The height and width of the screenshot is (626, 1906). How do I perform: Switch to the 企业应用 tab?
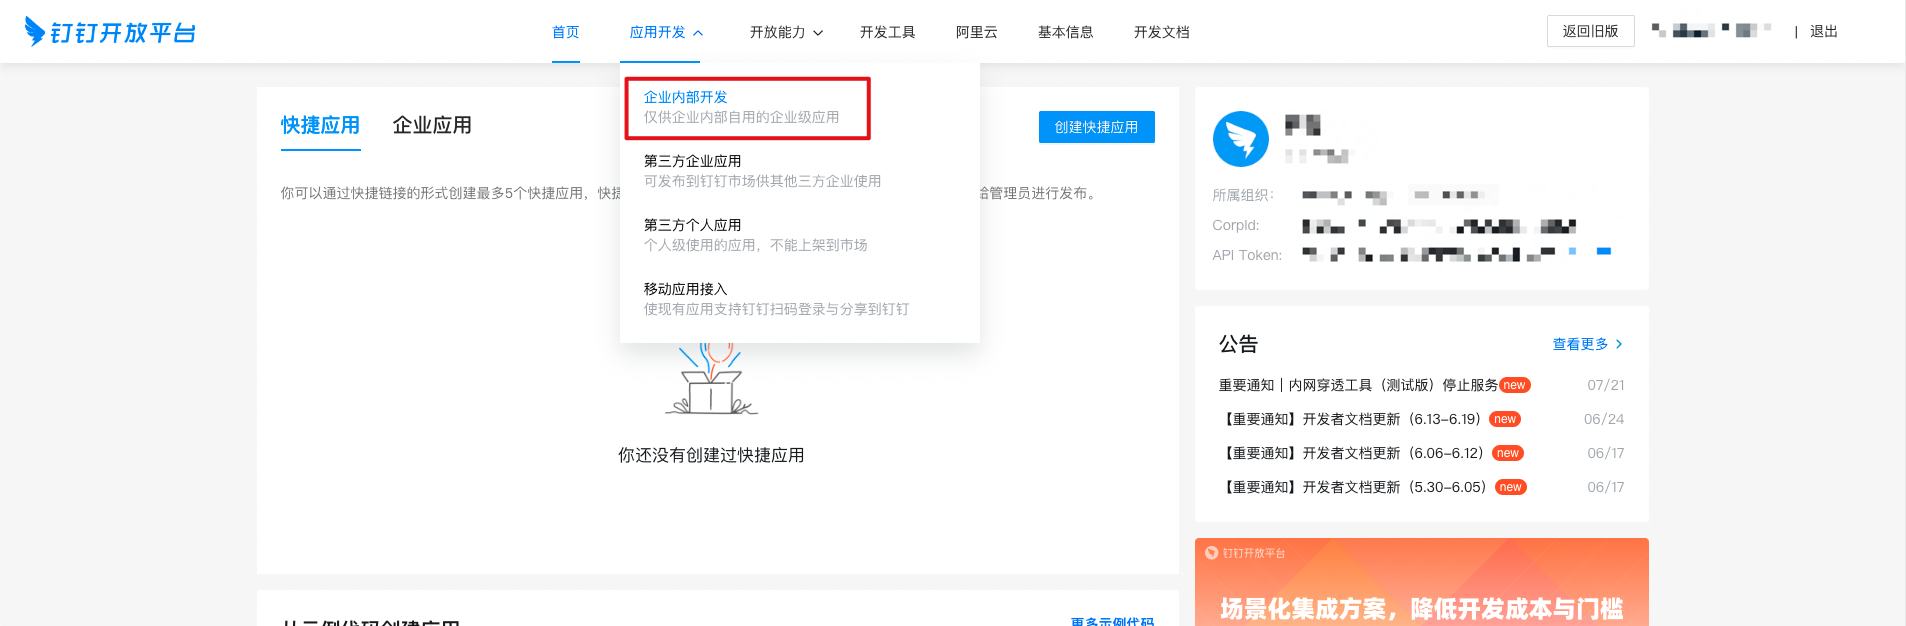point(432,125)
